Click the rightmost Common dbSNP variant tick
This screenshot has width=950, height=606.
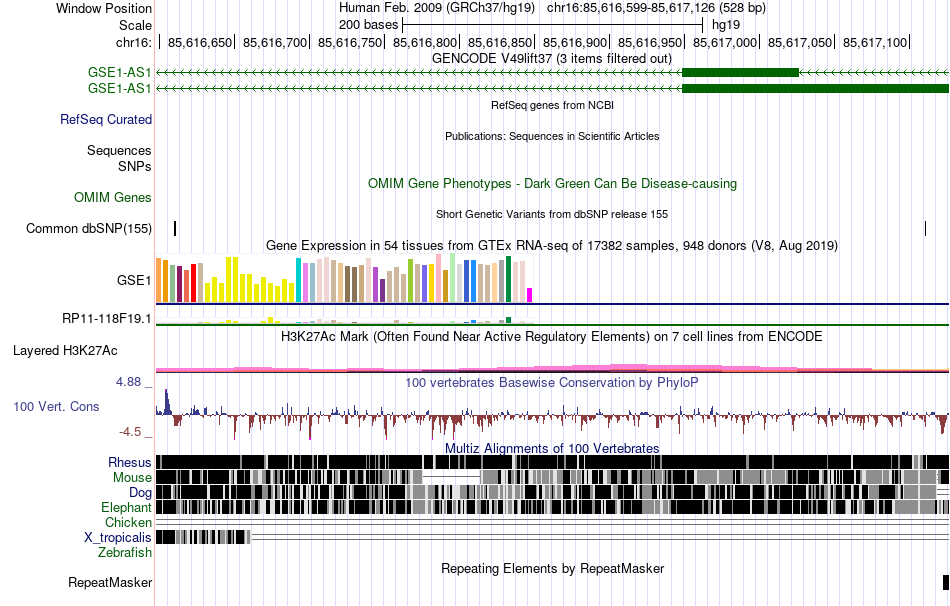point(925,228)
